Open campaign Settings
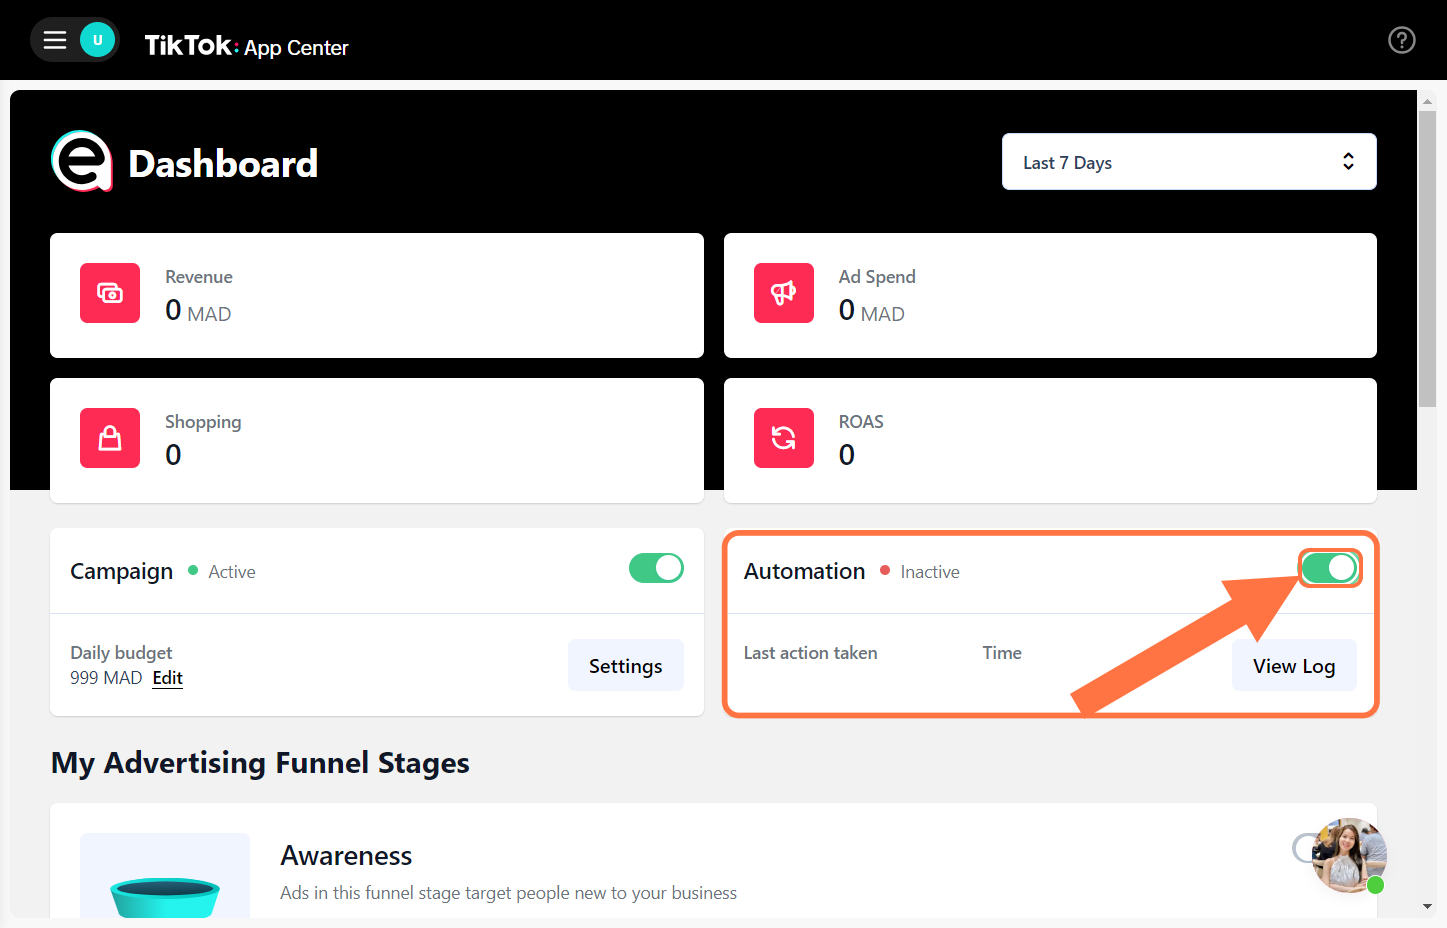Screen dimensions: 1447x928 (x=625, y=665)
